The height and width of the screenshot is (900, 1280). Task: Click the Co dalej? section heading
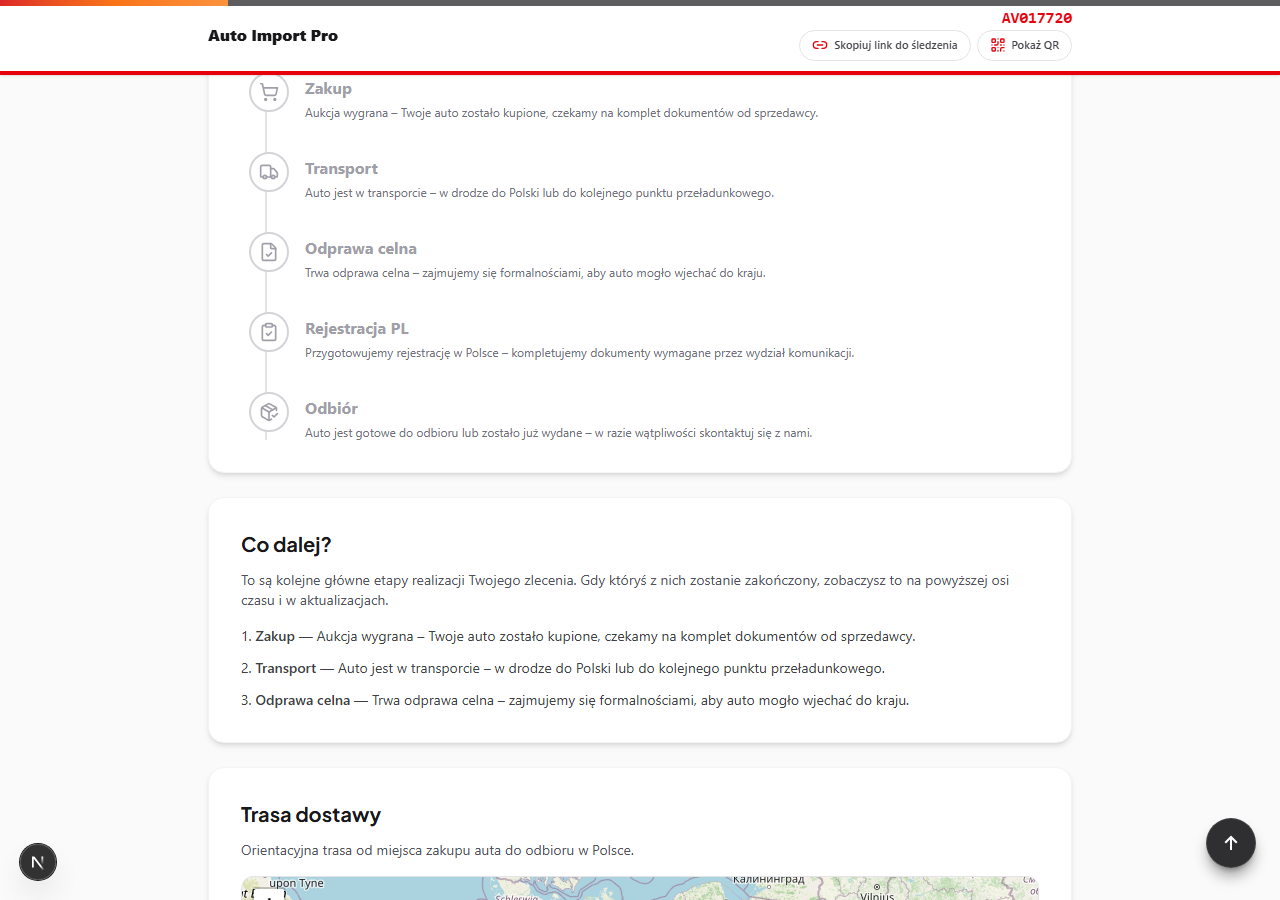pos(286,545)
